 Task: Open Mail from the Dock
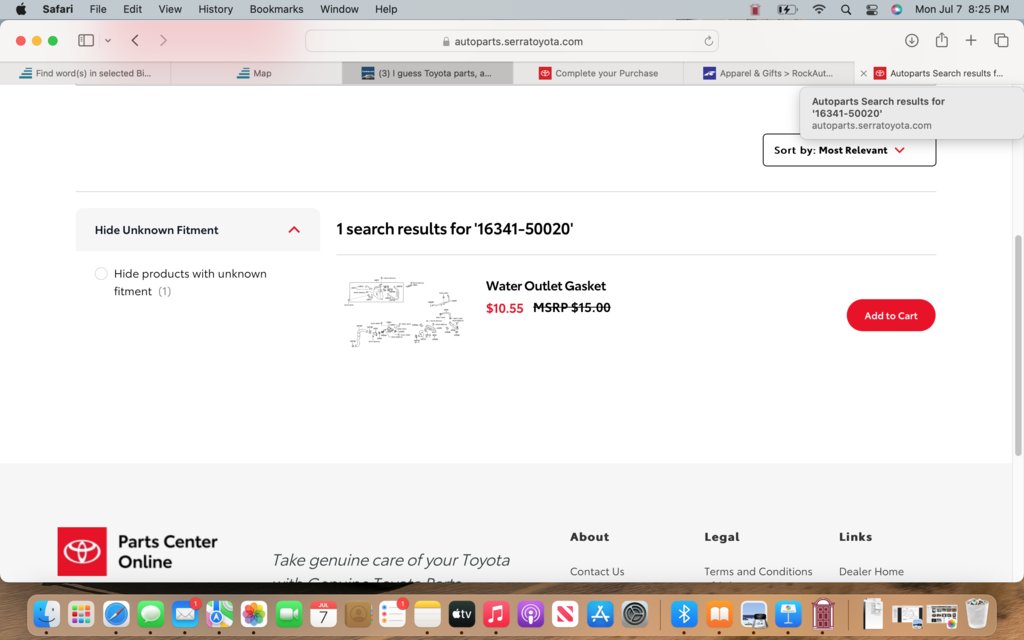(x=185, y=614)
